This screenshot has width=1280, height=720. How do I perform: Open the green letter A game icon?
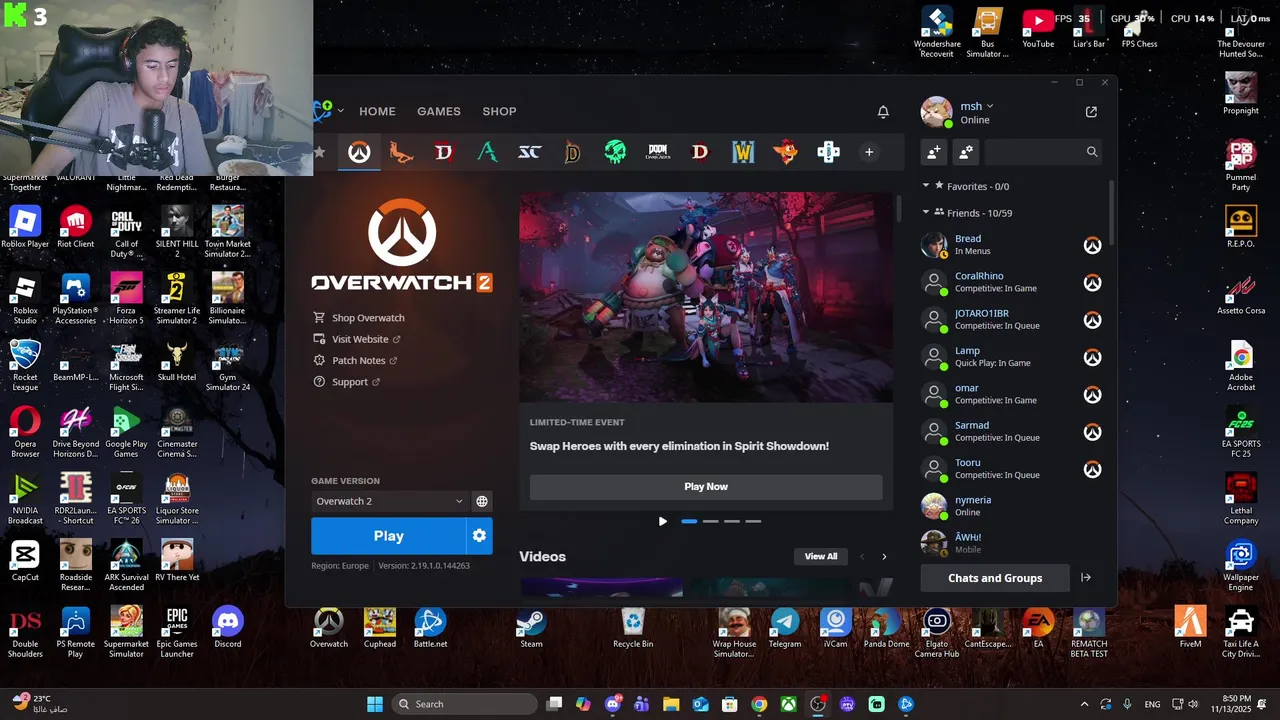(487, 152)
